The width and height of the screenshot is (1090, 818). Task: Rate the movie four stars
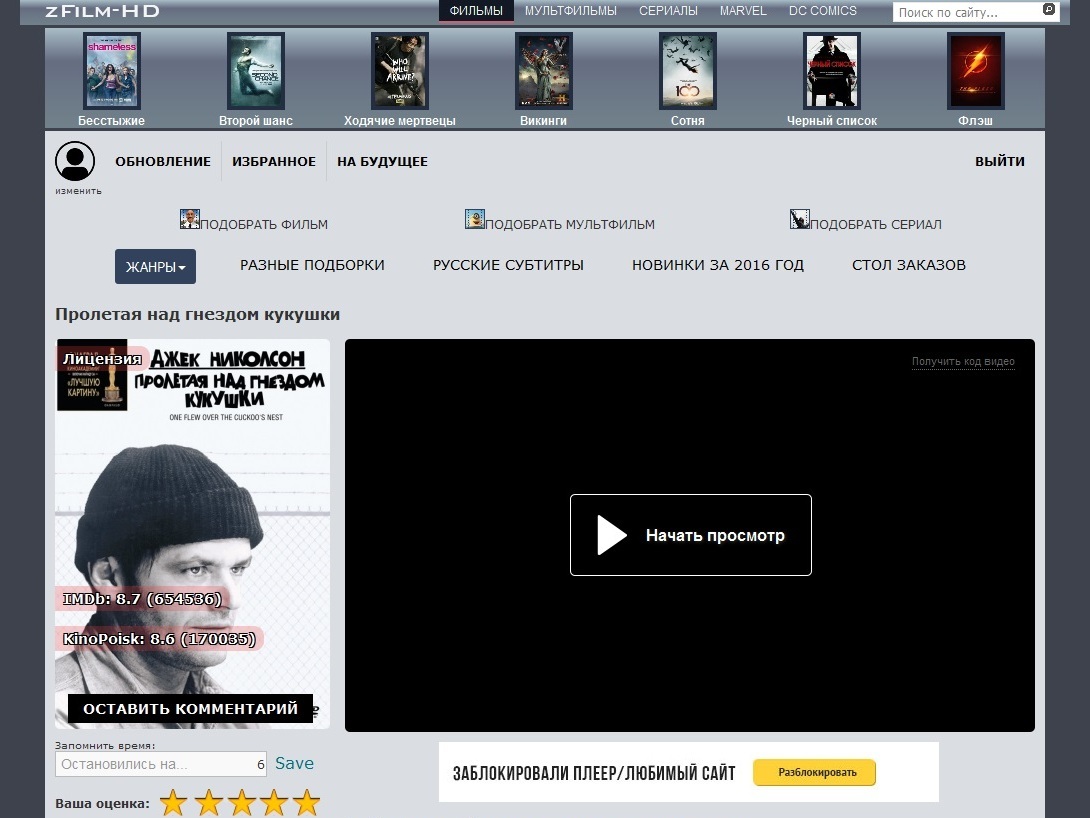[274, 803]
